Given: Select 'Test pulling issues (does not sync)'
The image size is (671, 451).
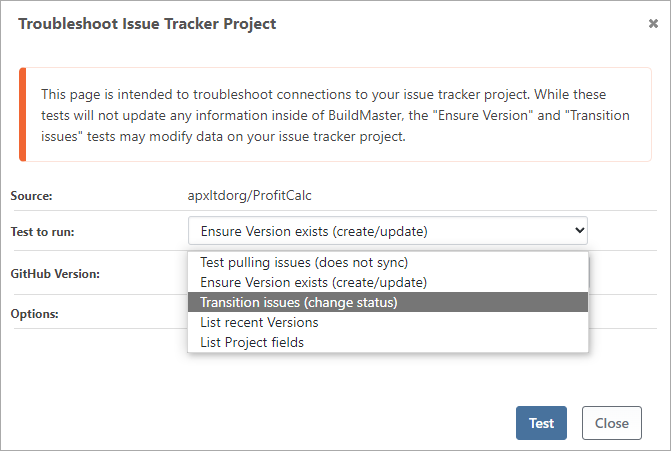Looking at the screenshot, I should [298, 262].
